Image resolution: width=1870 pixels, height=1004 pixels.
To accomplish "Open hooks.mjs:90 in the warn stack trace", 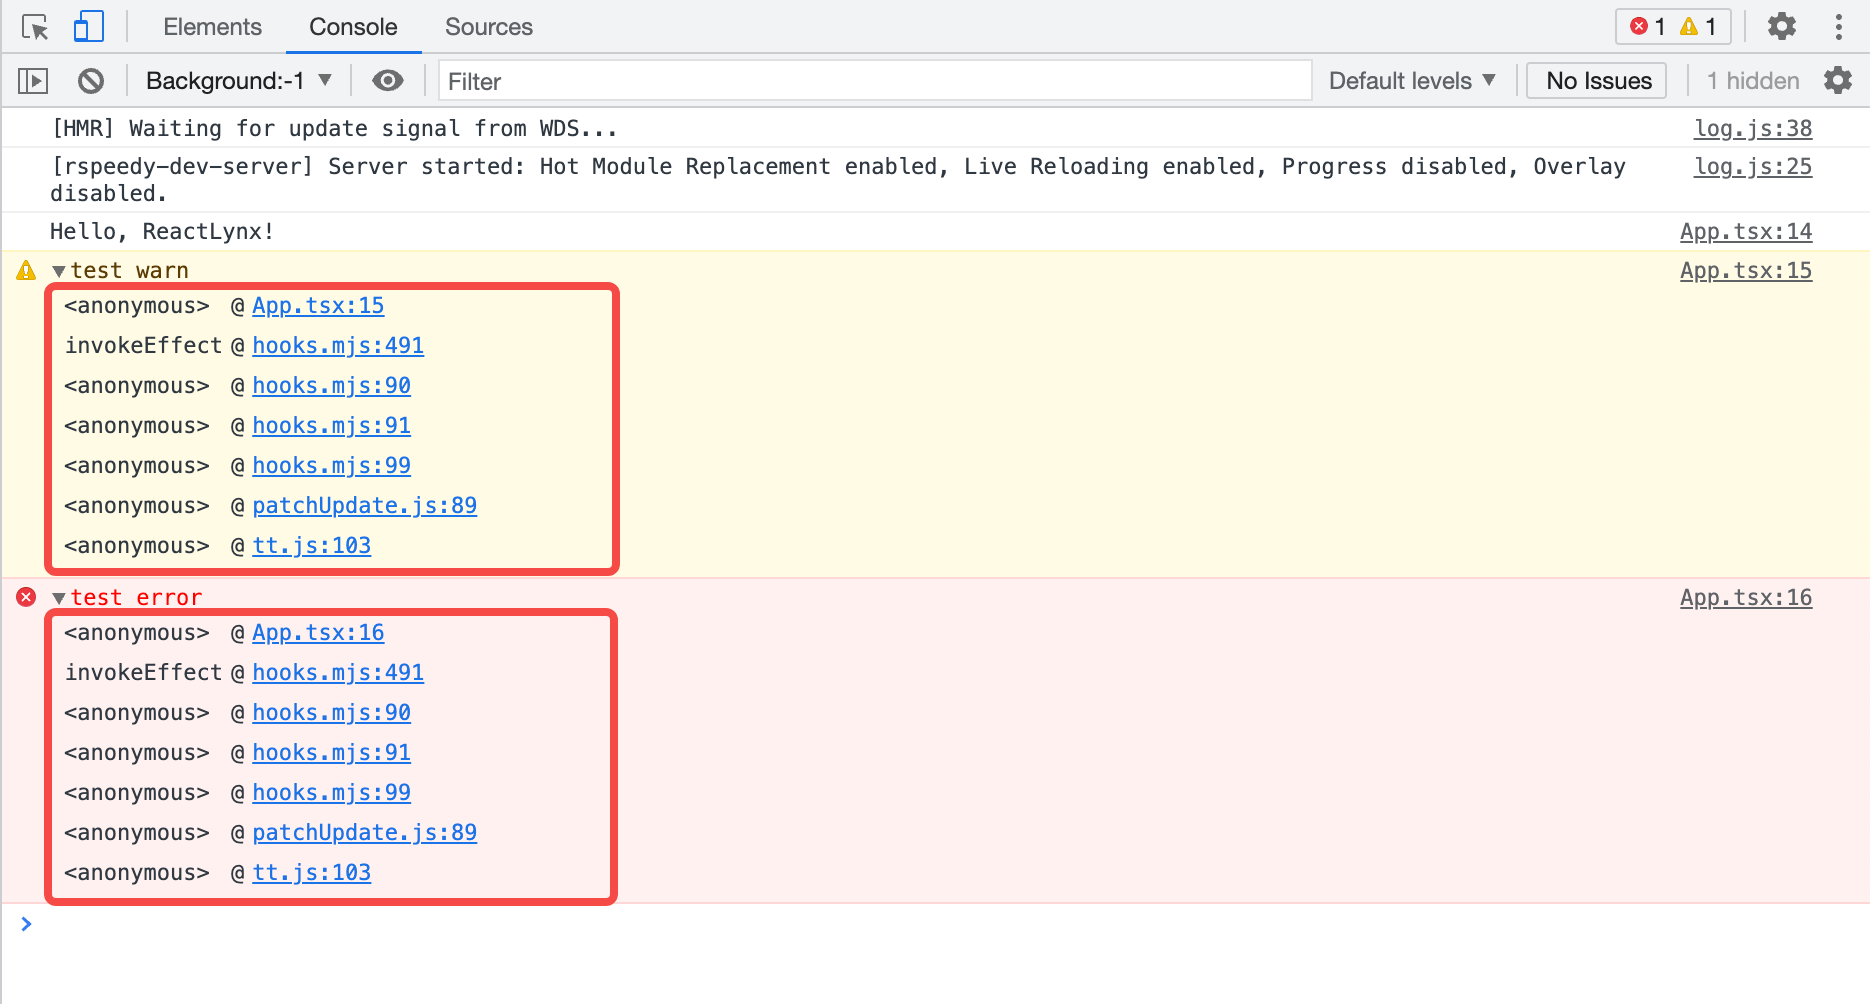I will pos(331,386).
